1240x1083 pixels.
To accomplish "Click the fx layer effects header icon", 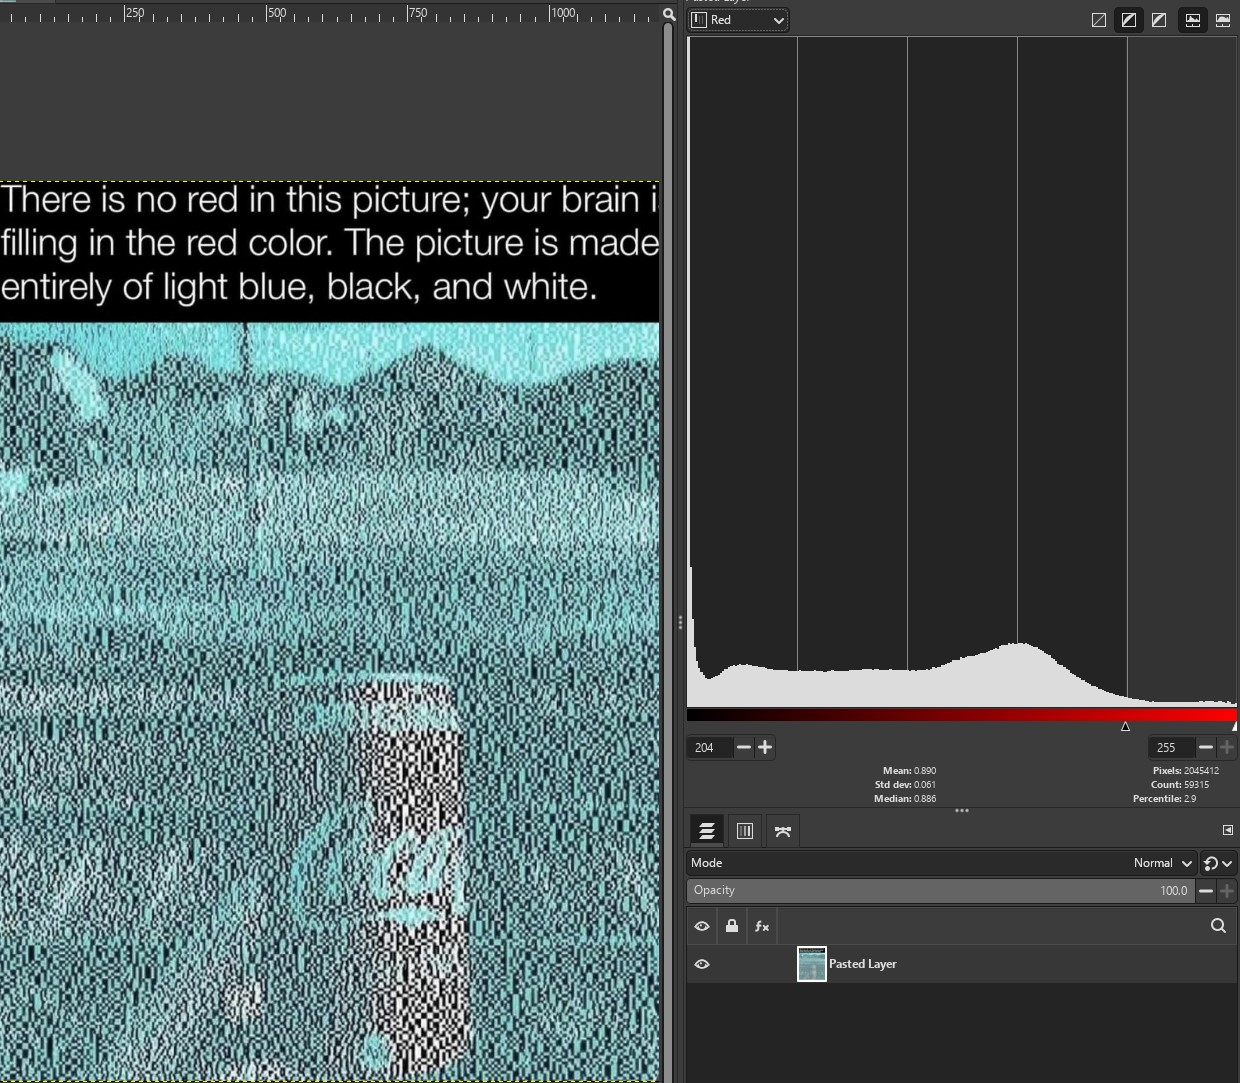I will (762, 927).
